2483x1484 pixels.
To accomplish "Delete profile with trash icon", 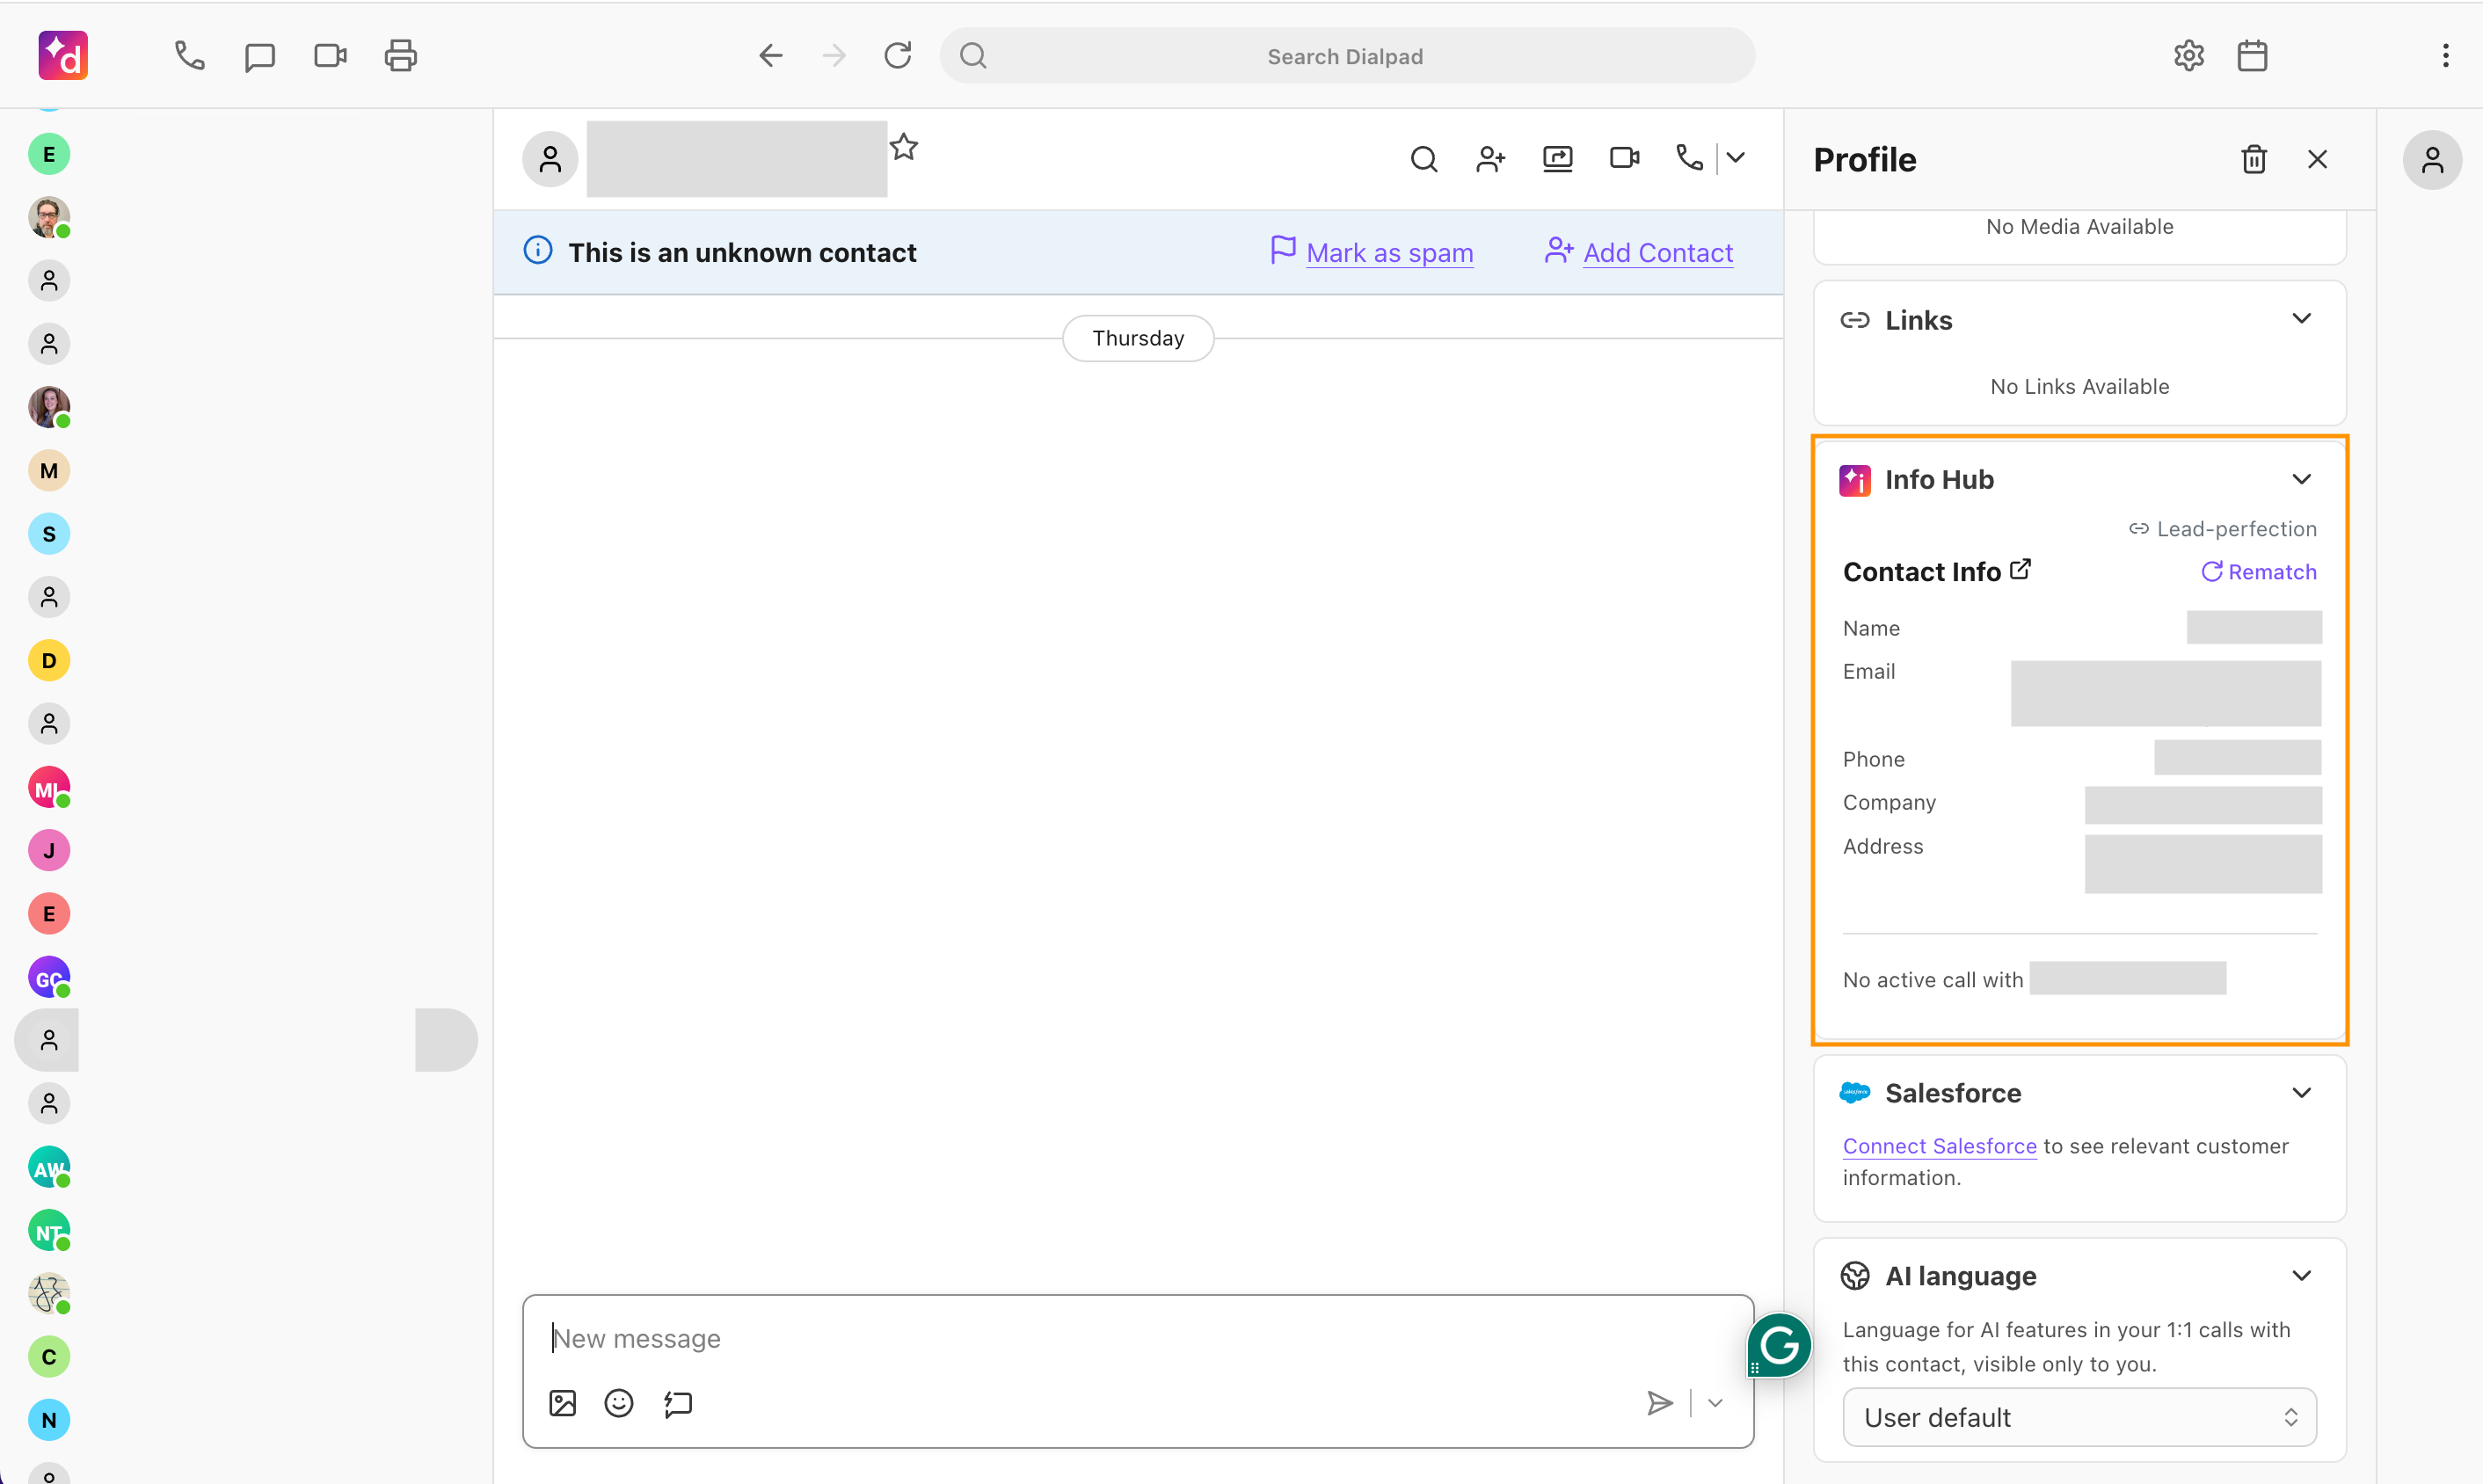I will pyautogui.click(x=2254, y=159).
